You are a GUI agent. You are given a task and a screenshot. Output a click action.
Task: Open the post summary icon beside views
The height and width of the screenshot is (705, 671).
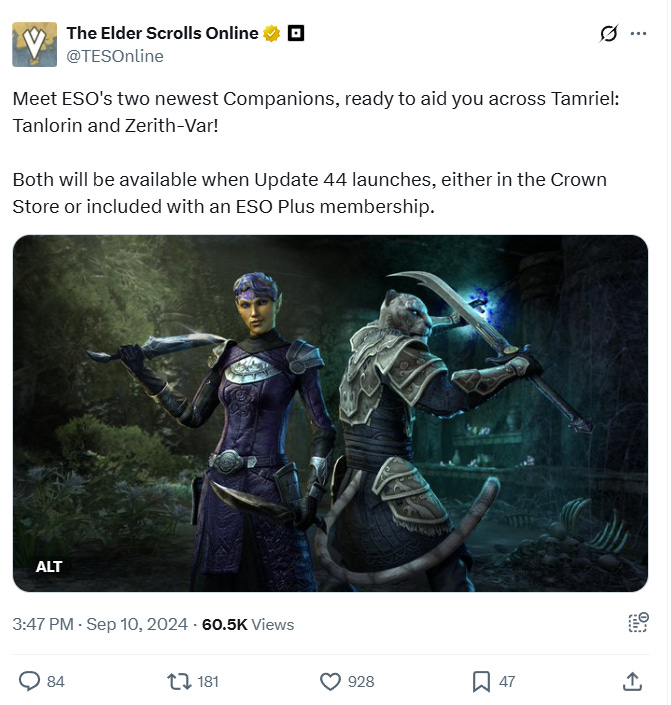638,623
